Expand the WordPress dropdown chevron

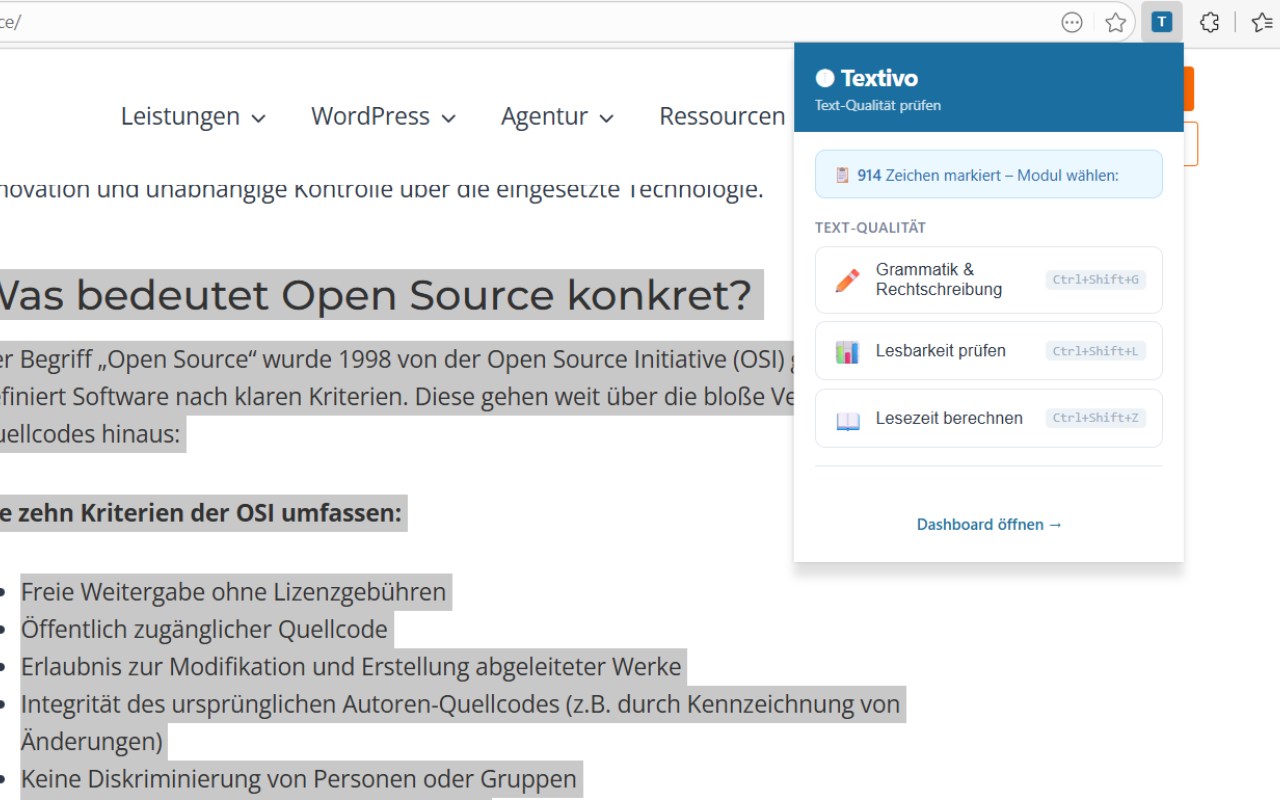[449, 118]
